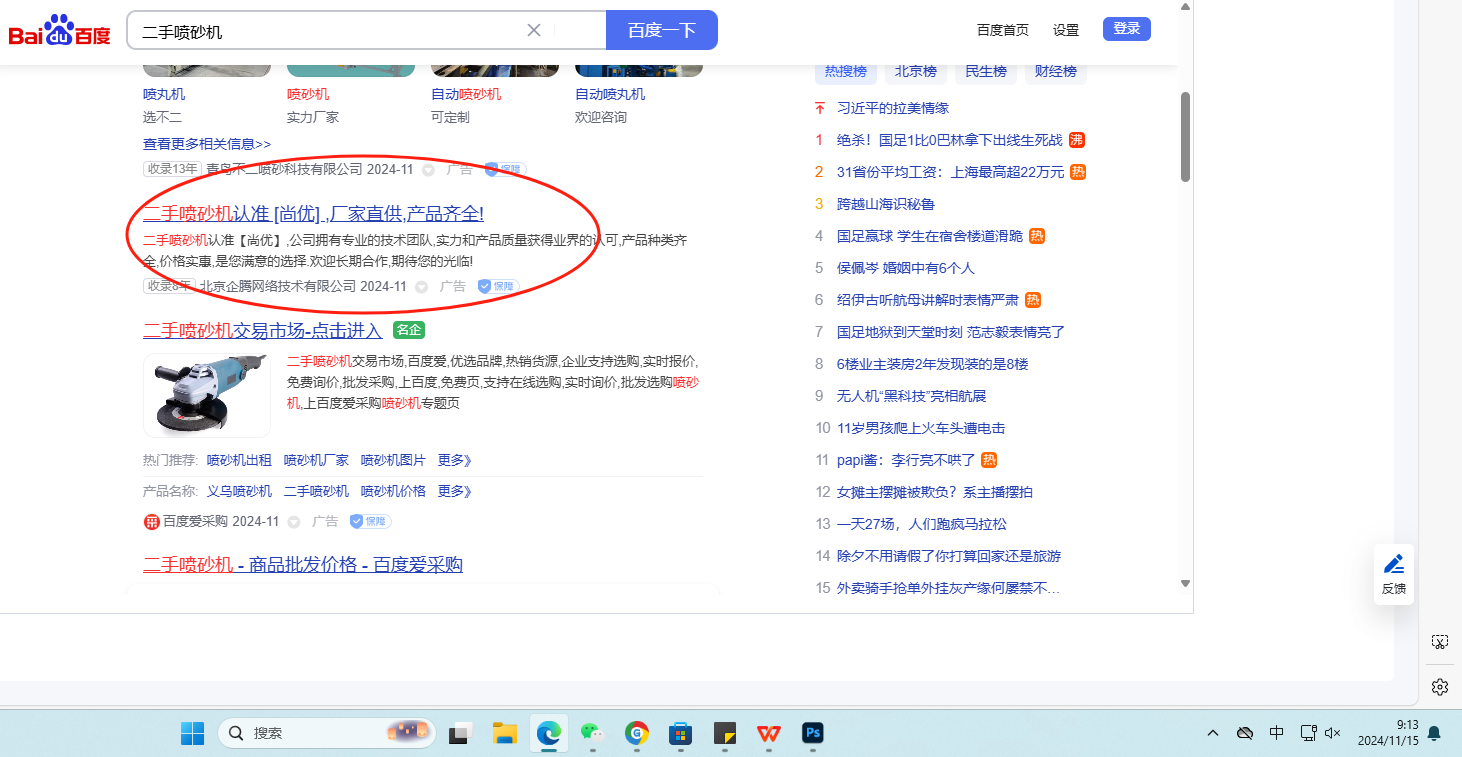Open the 二手喷砂机认准 [尚优] result title

tap(314, 213)
